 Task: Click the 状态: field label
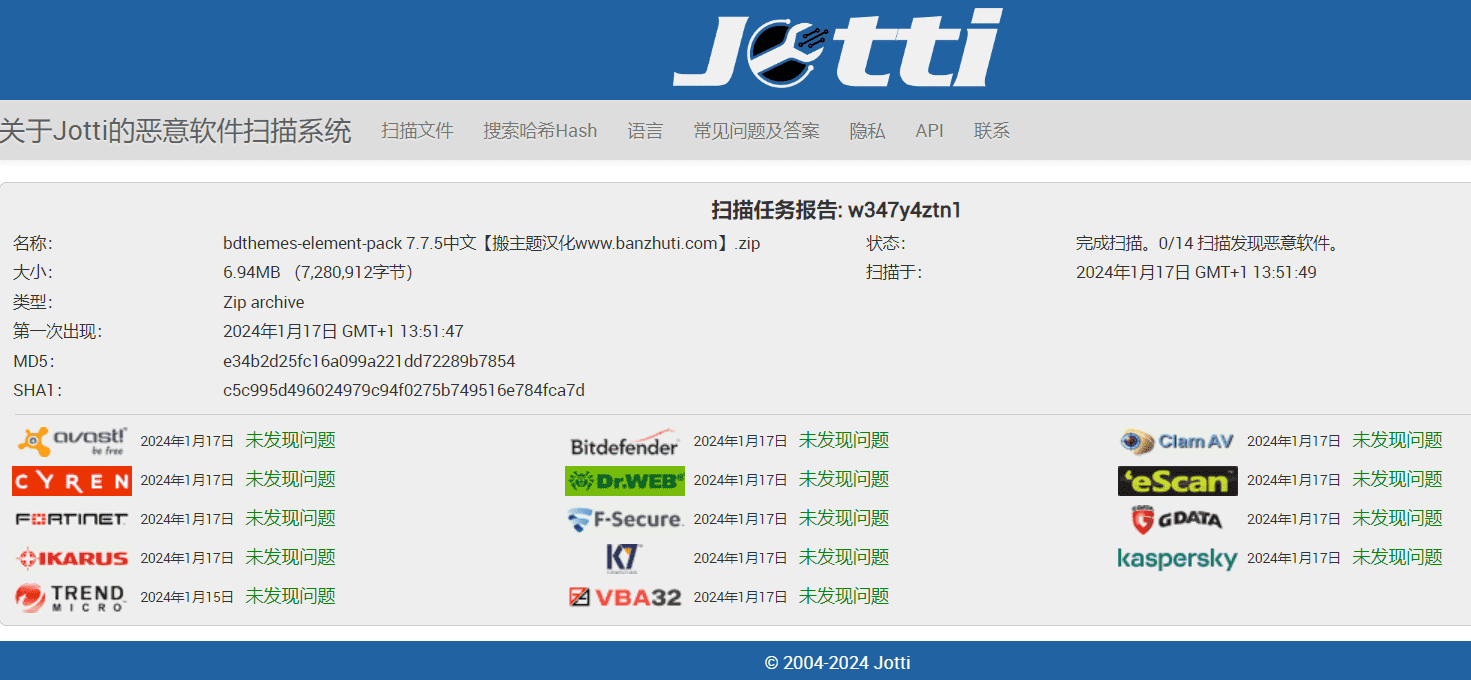tap(885, 243)
